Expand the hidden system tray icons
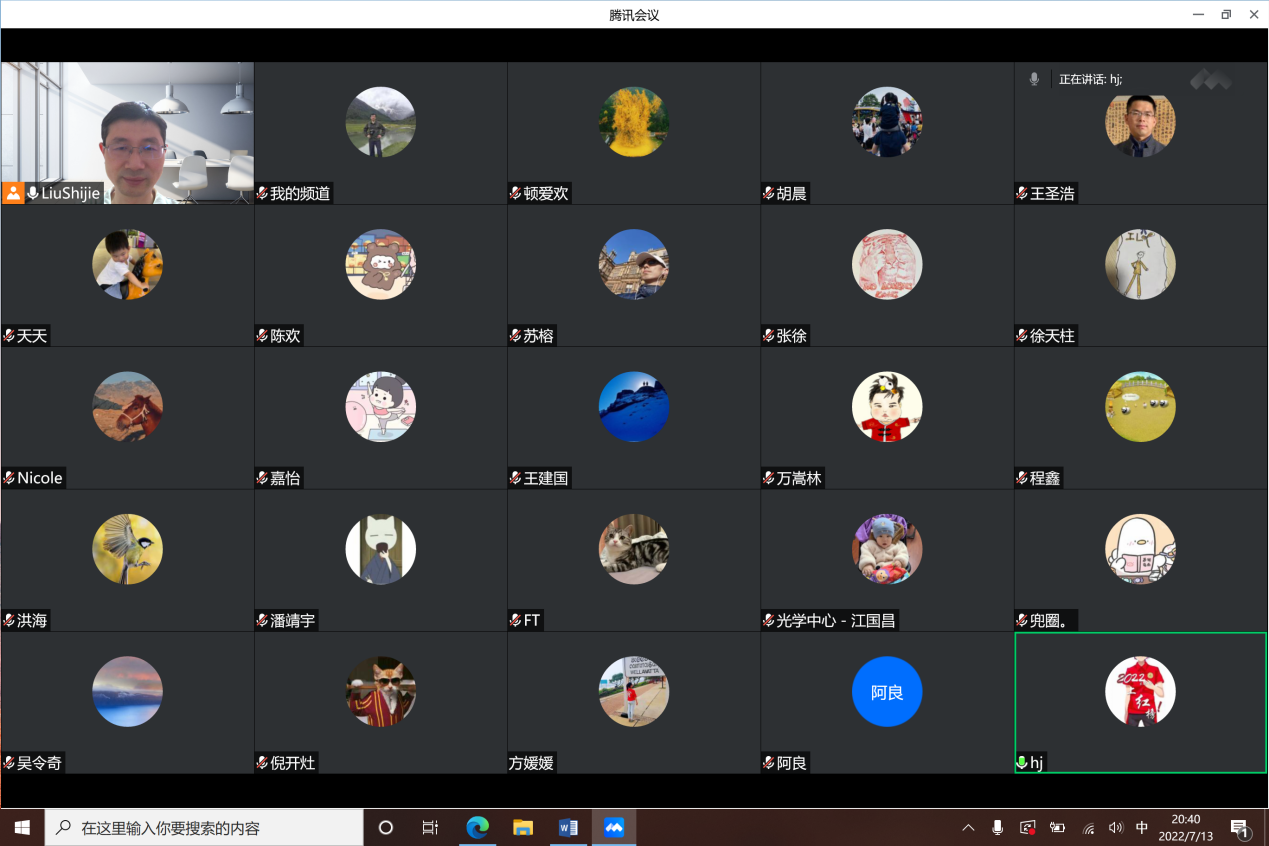Image resolution: width=1269 pixels, height=846 pixels. click(968, 828)
